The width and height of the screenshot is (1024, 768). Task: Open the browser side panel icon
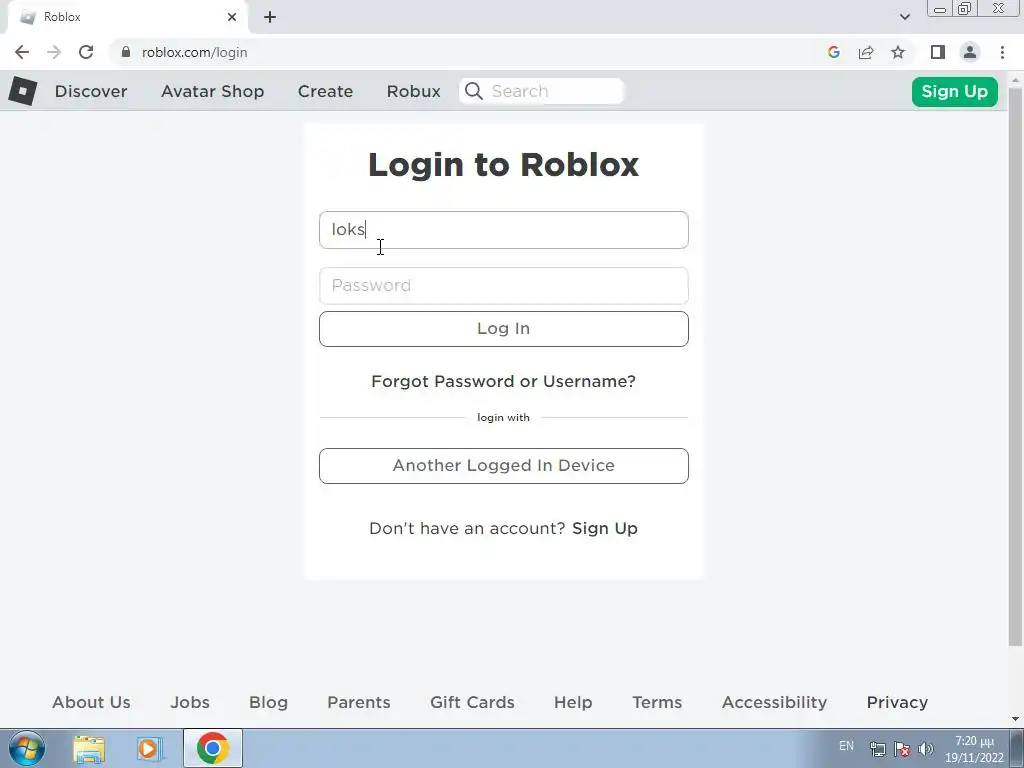coord(938,52)
